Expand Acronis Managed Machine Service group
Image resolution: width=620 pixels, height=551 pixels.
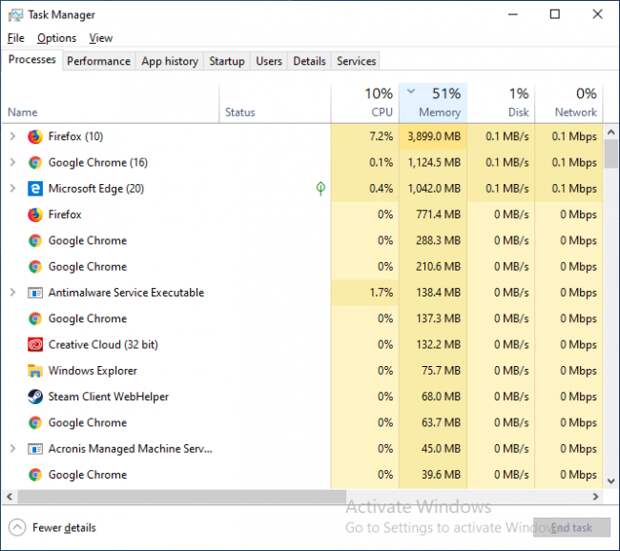pos(13,449)
